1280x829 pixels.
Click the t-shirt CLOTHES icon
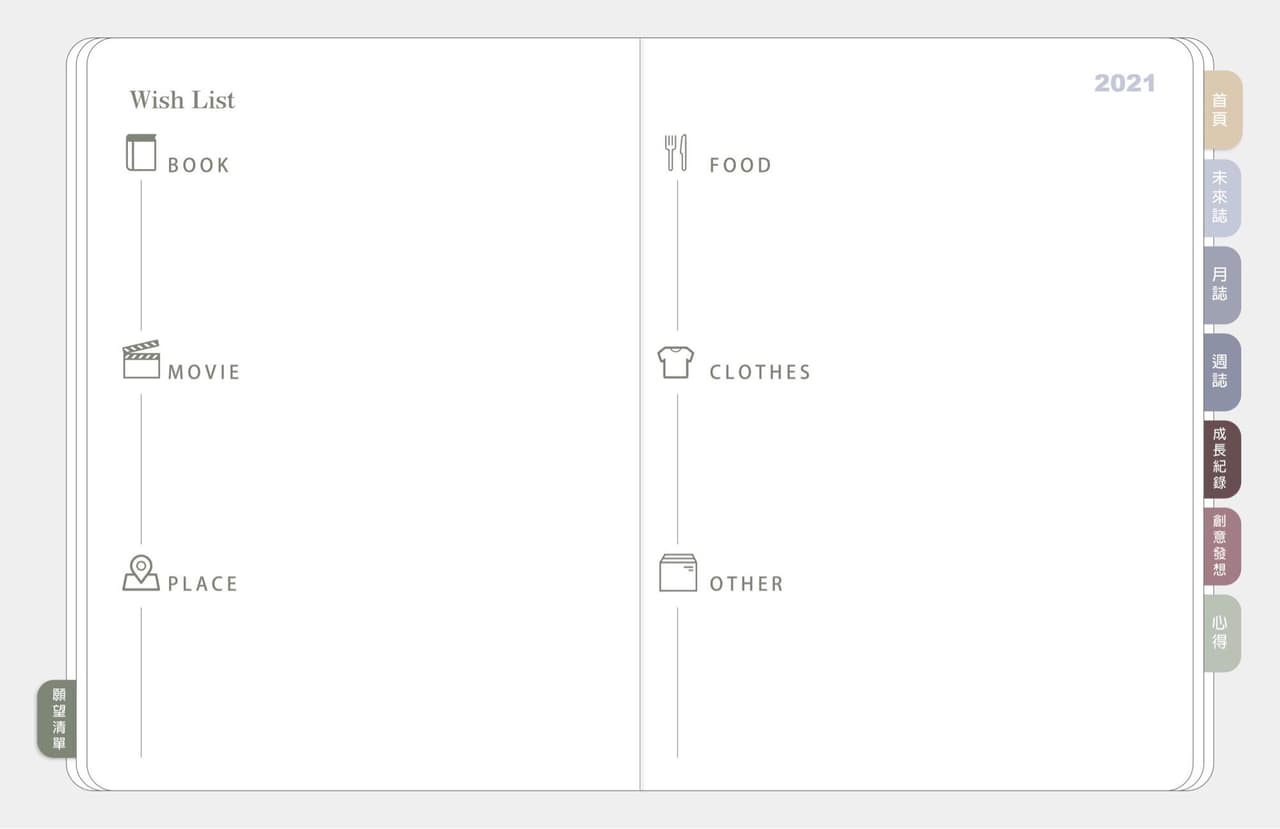tap(676, 362)
